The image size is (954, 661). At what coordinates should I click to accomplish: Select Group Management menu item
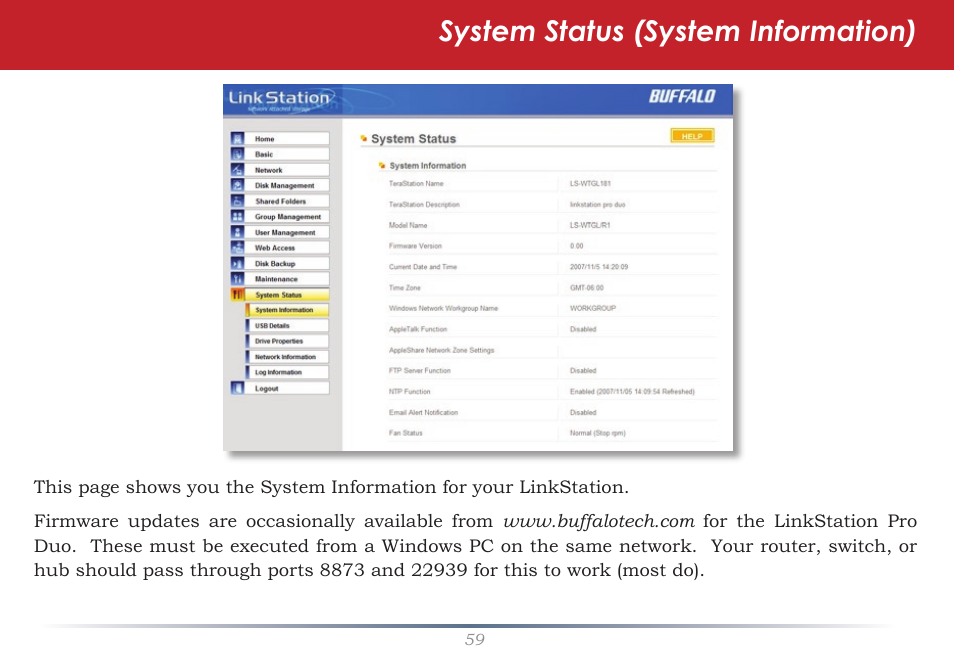click(287, 216)
